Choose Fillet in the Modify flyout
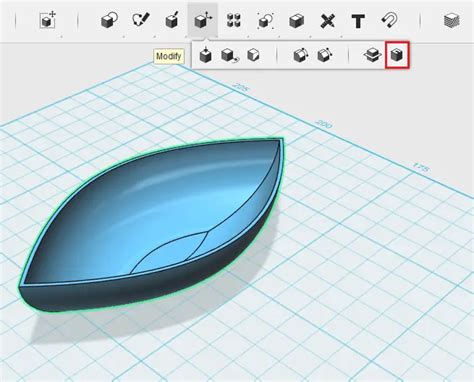 (301, 55)
